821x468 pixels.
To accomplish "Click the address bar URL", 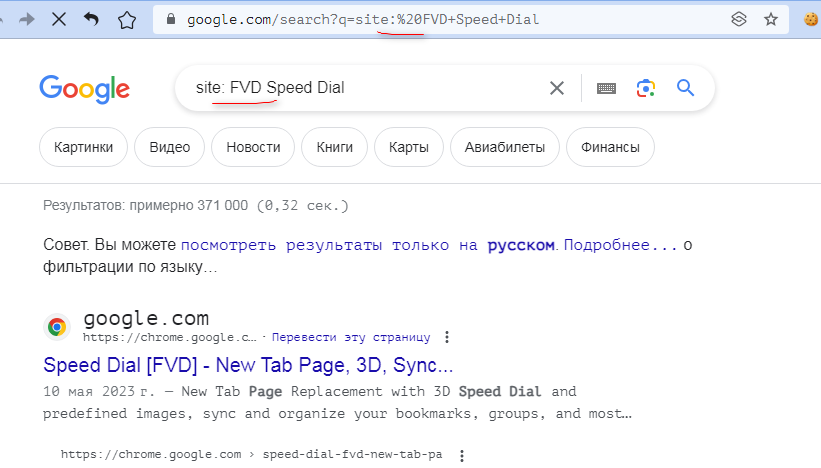I will pos(363,19).
